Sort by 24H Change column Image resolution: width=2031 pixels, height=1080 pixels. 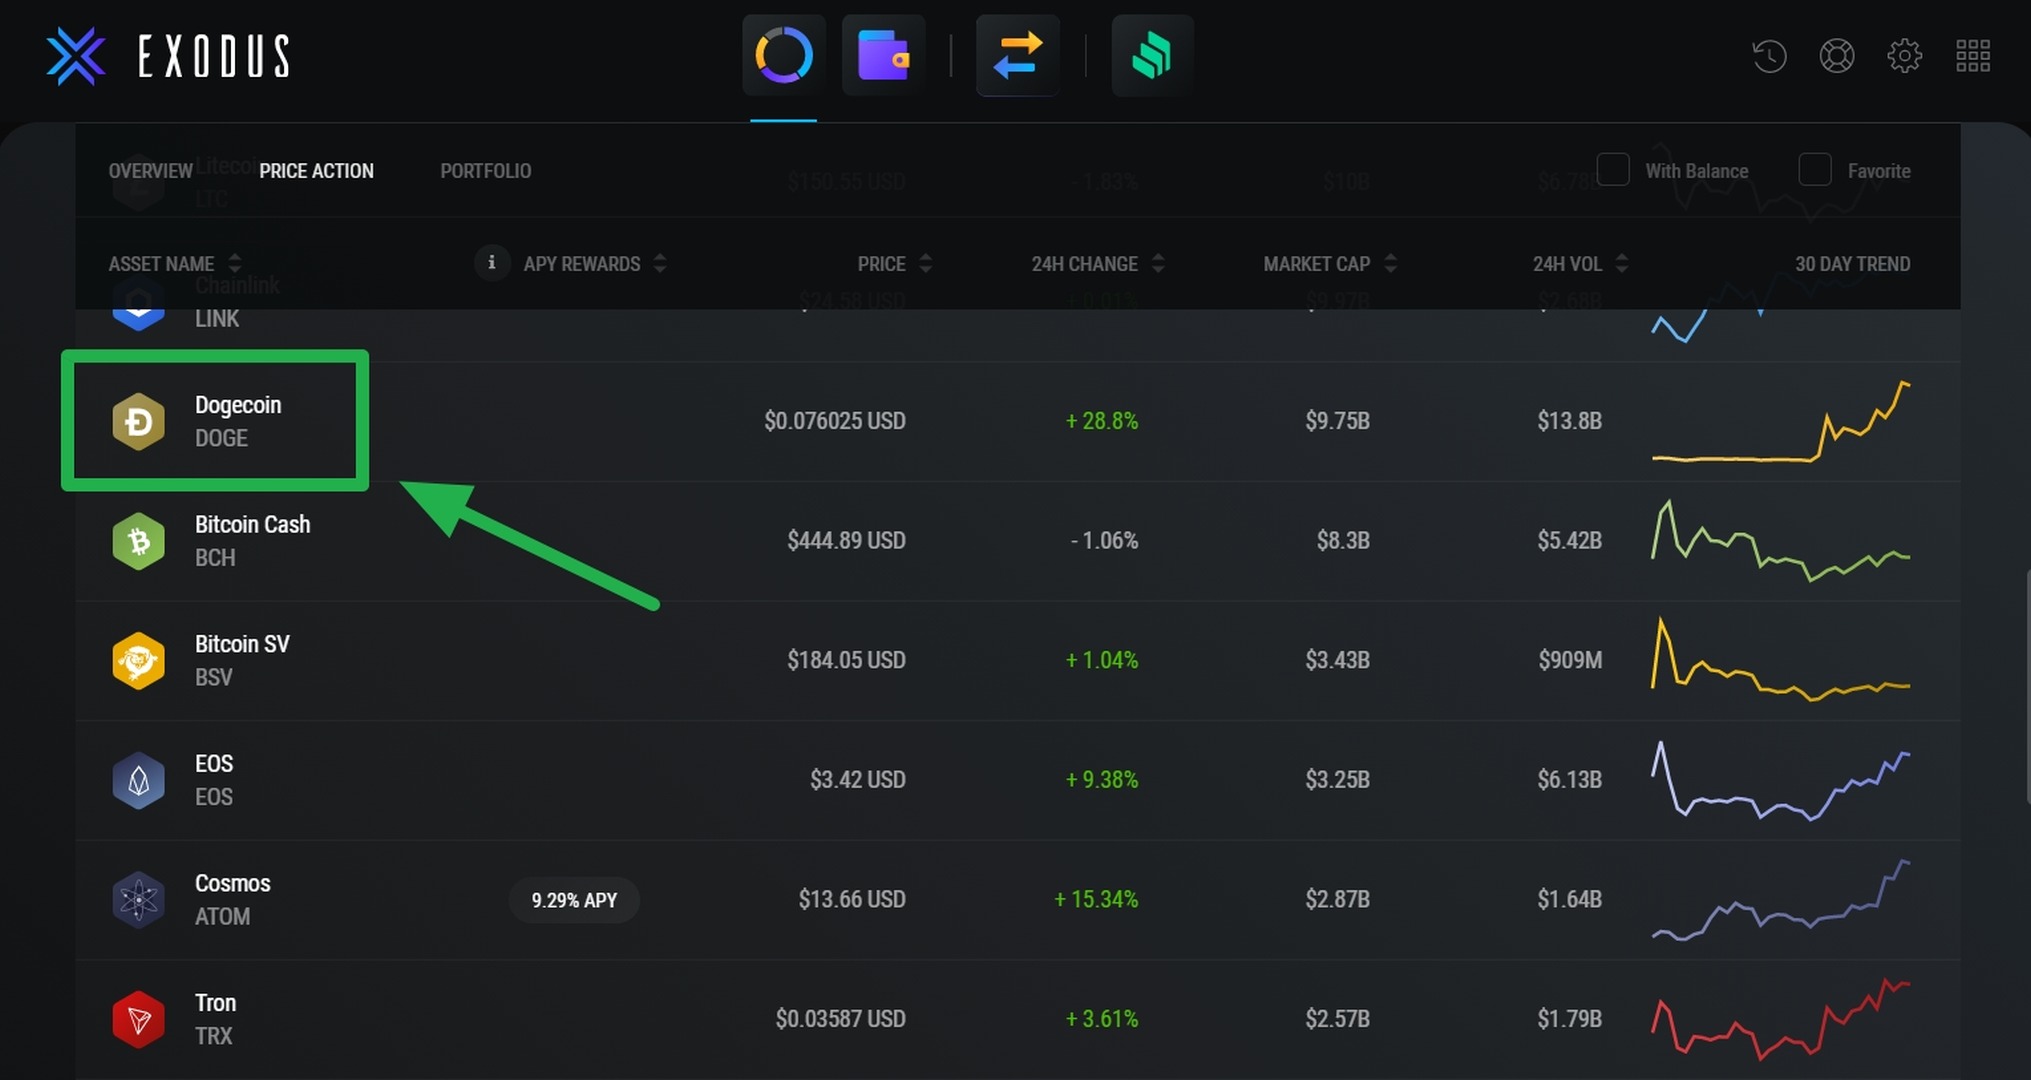tap(1098, 264)
